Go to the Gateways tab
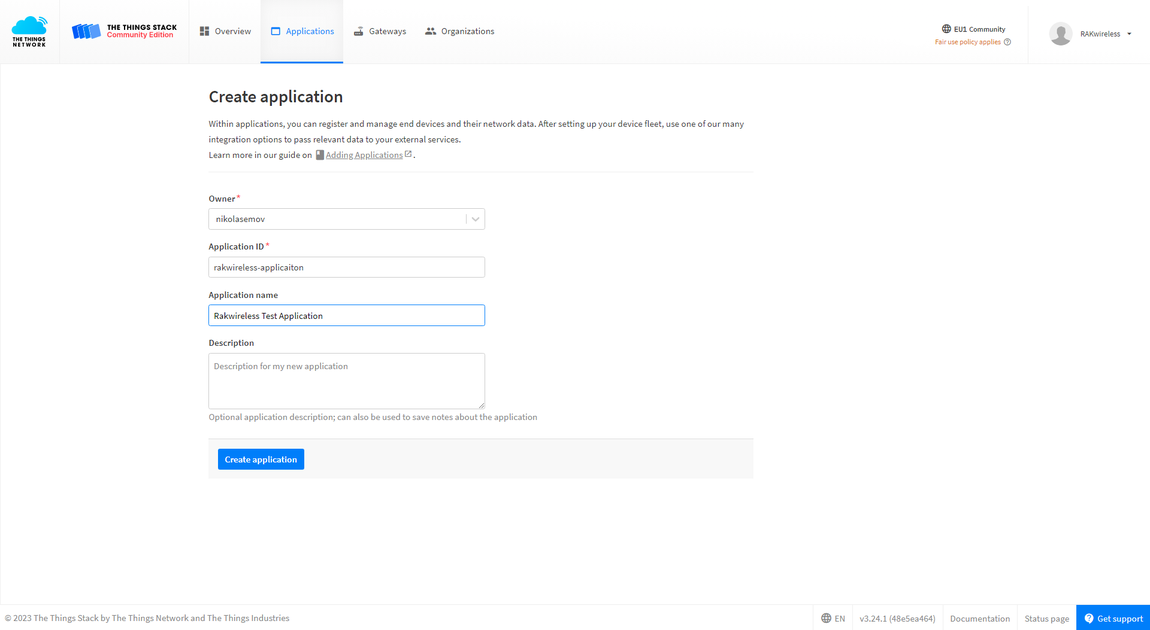The height and width of the screenshot is (630, 1150). [x=379, y=32]
